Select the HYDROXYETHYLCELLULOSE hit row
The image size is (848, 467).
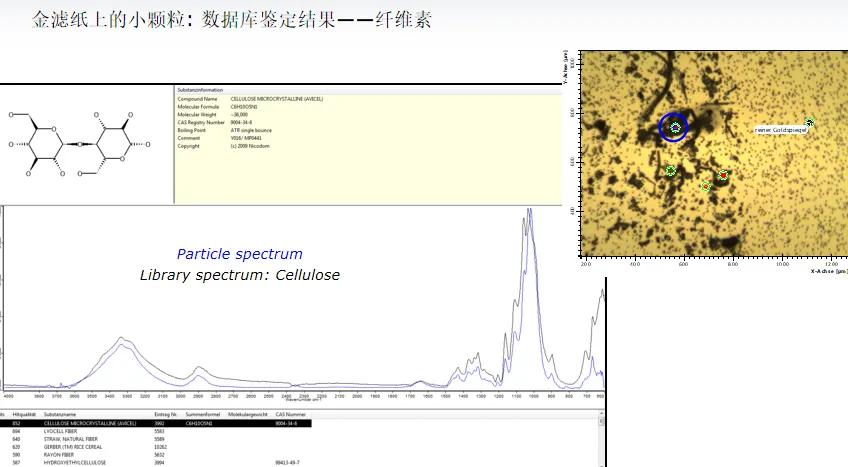[156, 463]
